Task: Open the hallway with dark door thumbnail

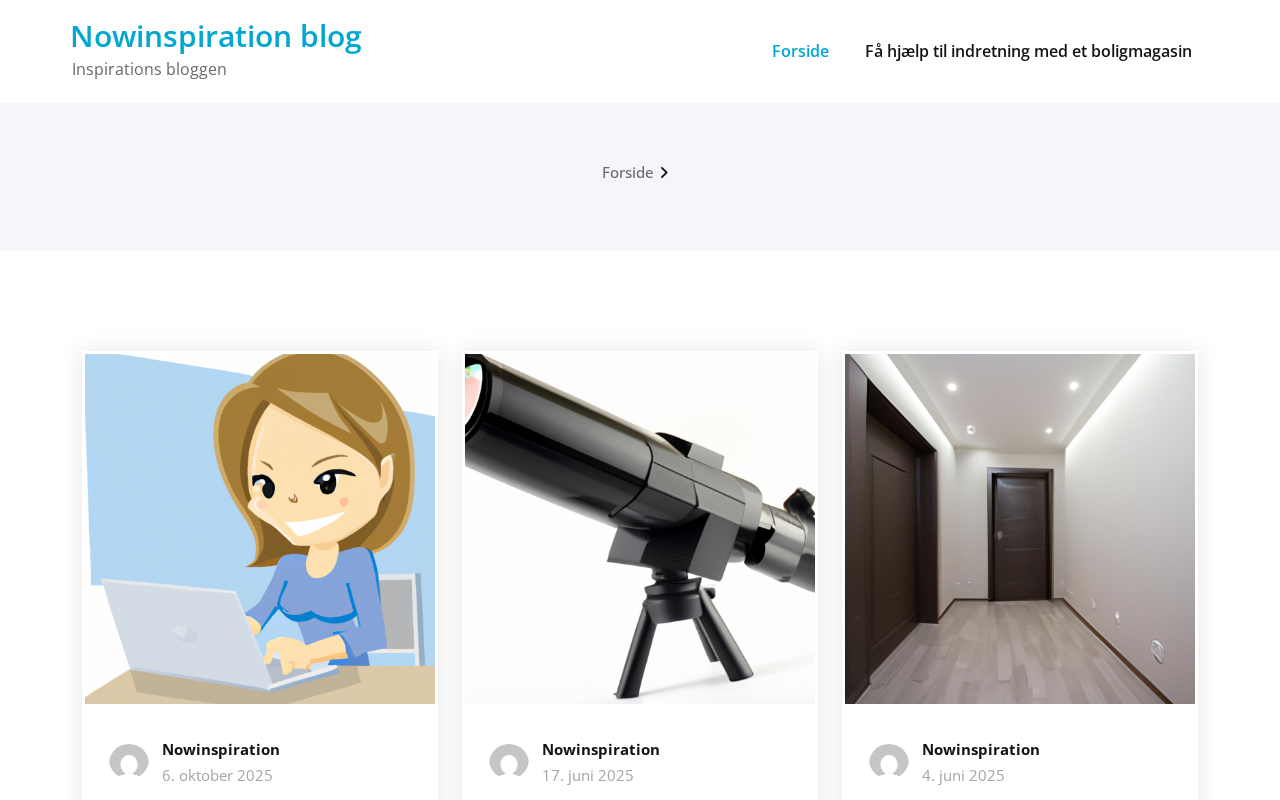Action: coord(1020,529)
